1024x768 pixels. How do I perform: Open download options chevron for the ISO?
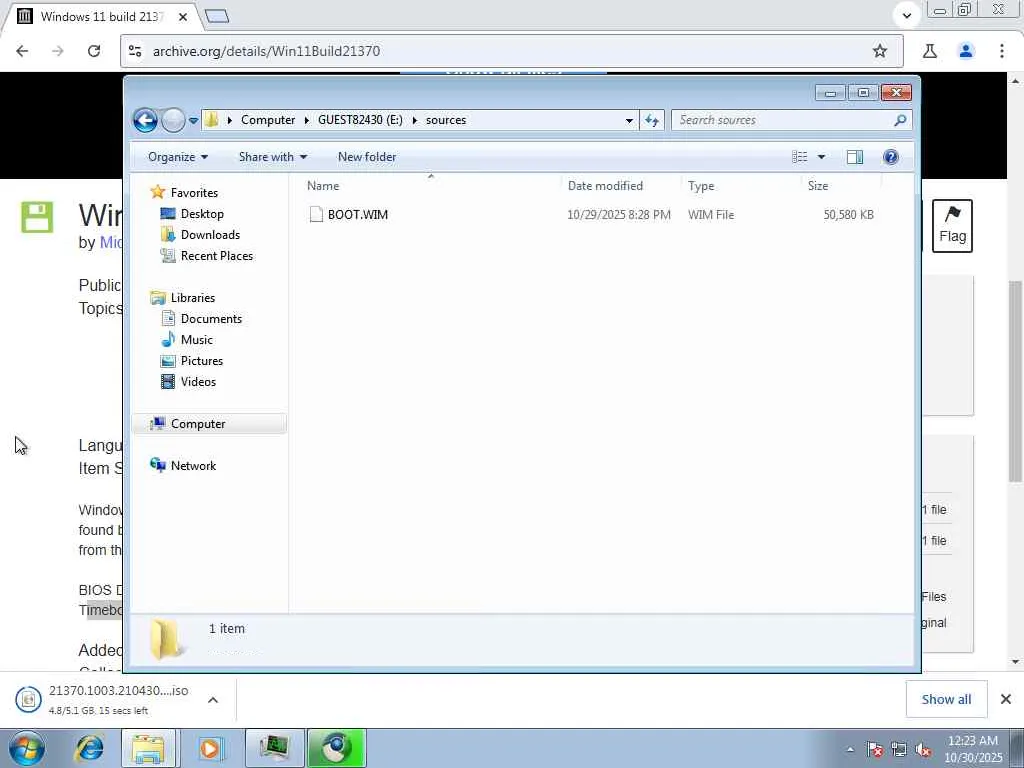coord(213,700)
